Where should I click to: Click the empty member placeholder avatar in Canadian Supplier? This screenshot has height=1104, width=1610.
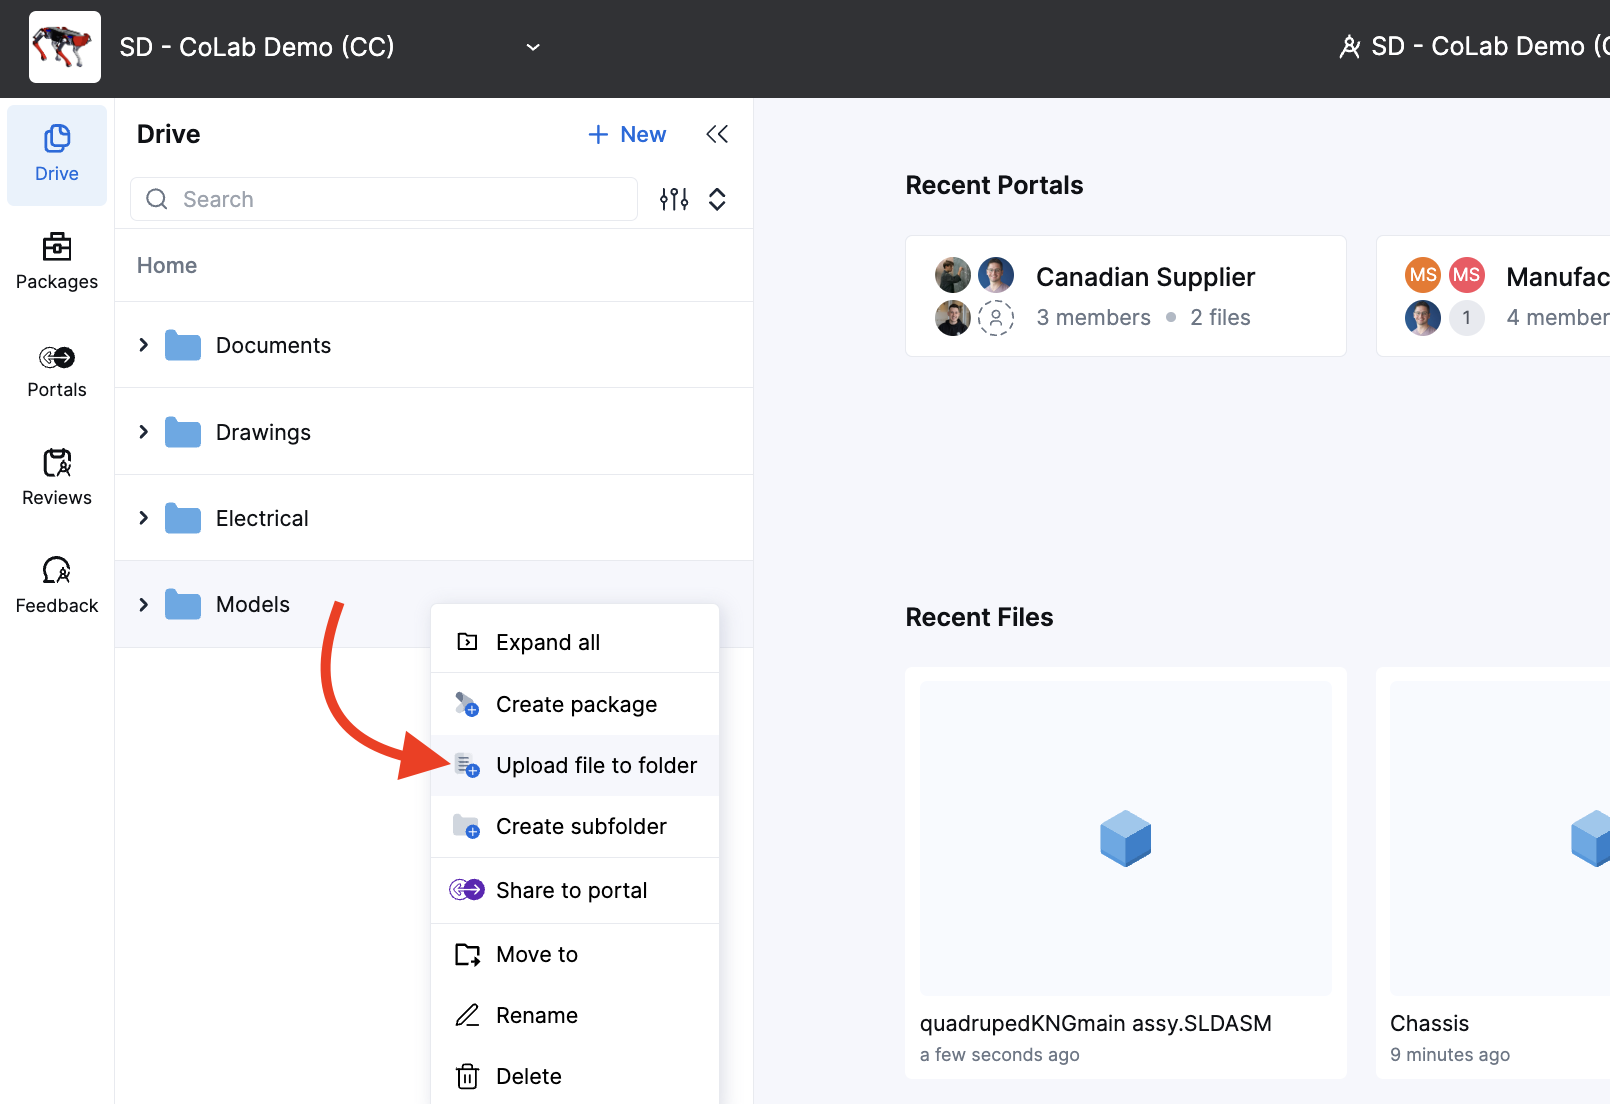click(x=996, y=318)
